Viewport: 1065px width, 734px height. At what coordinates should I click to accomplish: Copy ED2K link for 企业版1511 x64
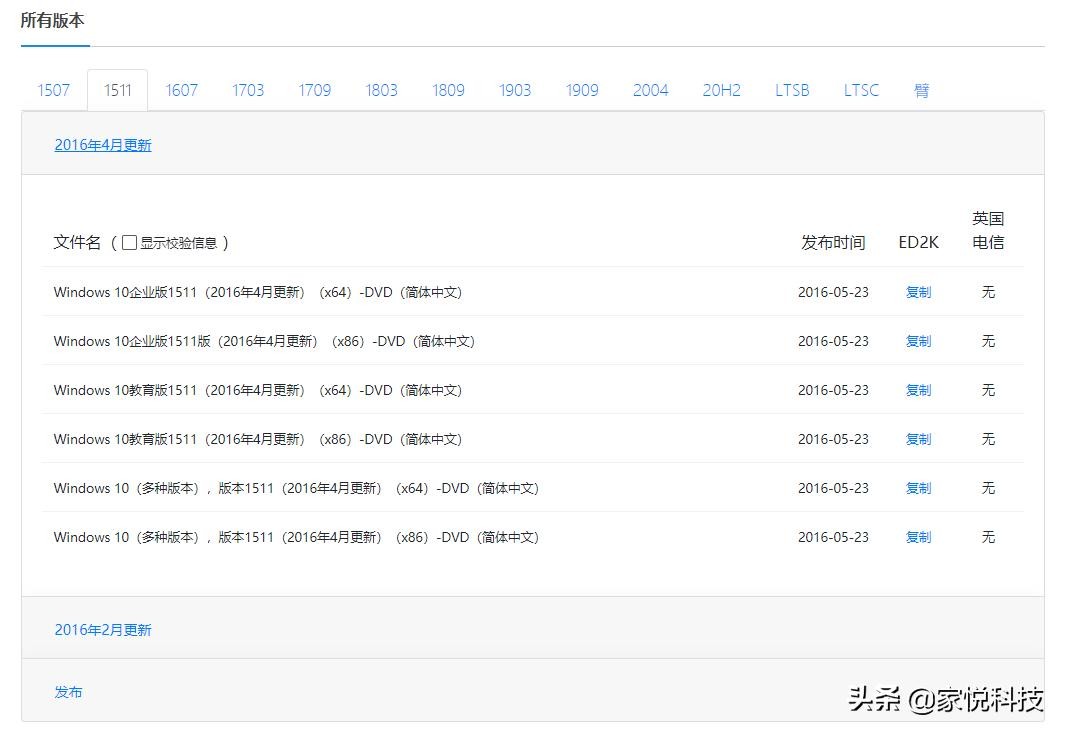[x=918, y=292]
